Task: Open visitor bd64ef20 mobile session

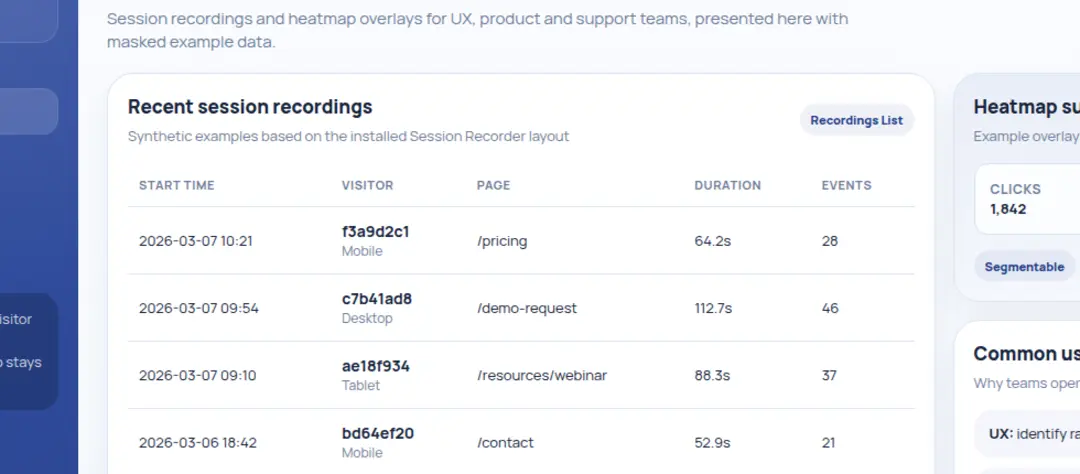Action: (x=378, y=433)
